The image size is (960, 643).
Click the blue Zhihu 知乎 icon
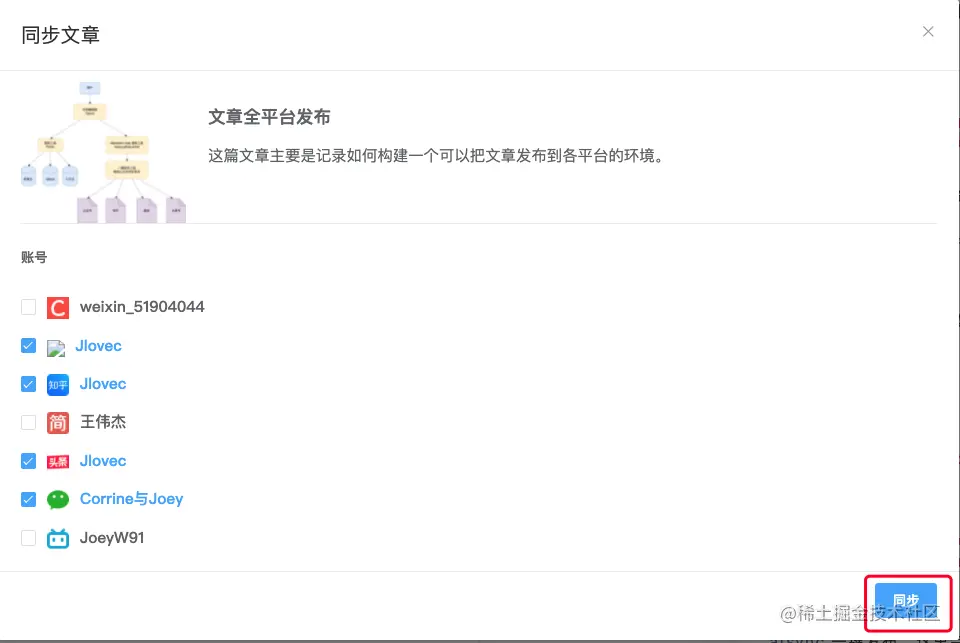[58, 385]
